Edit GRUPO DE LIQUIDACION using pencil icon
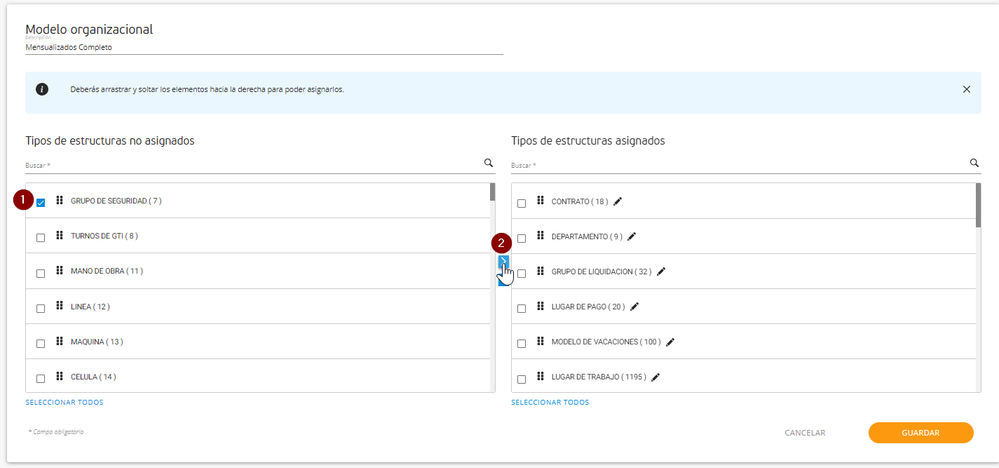Image resolution: width=999 pixels, height=468 pixels. (x=661, y=271)
